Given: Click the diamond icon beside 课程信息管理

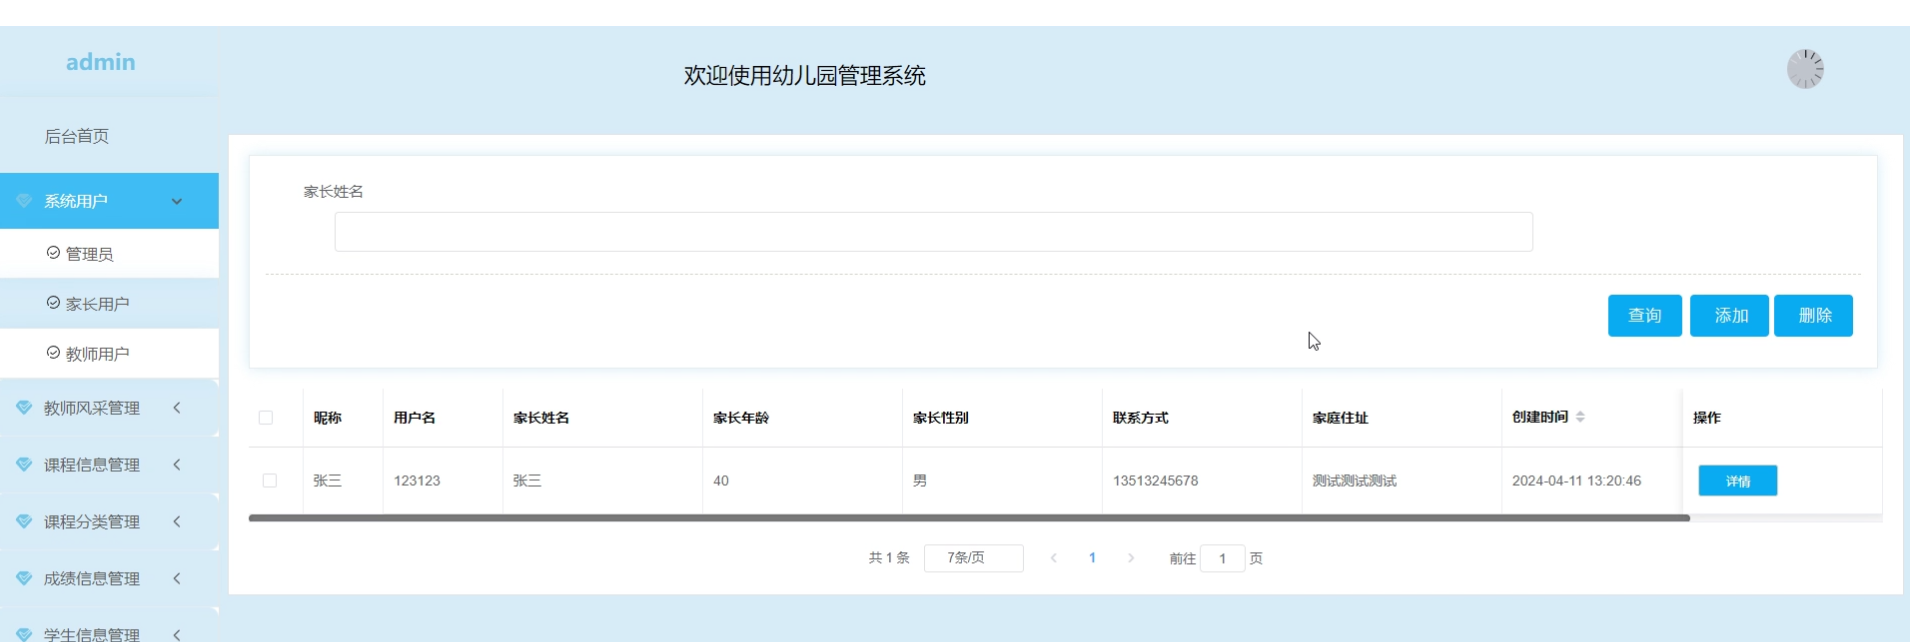Looking at the screenshot, I should (x=24, y=465).
